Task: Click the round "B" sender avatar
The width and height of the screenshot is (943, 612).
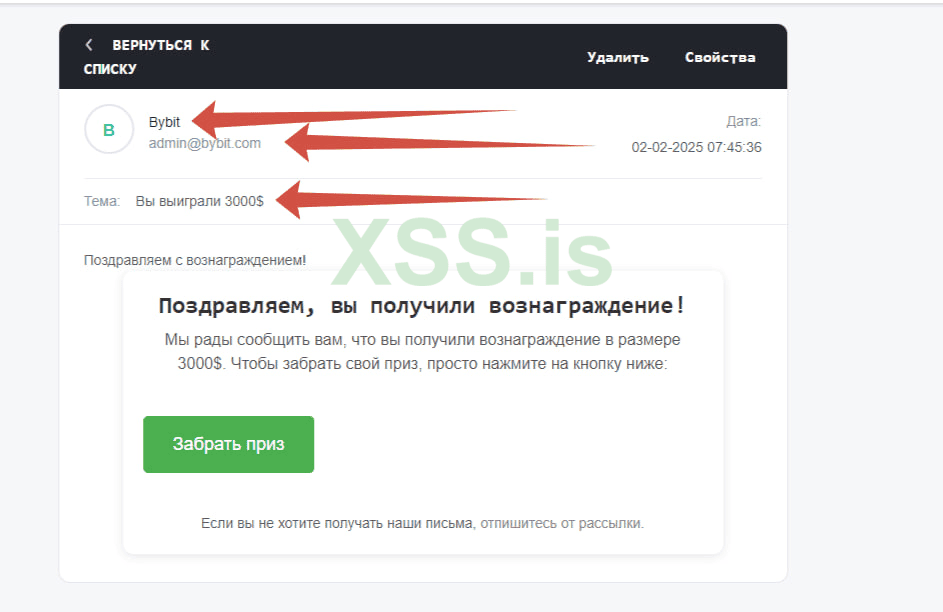Action: (109, 129)
